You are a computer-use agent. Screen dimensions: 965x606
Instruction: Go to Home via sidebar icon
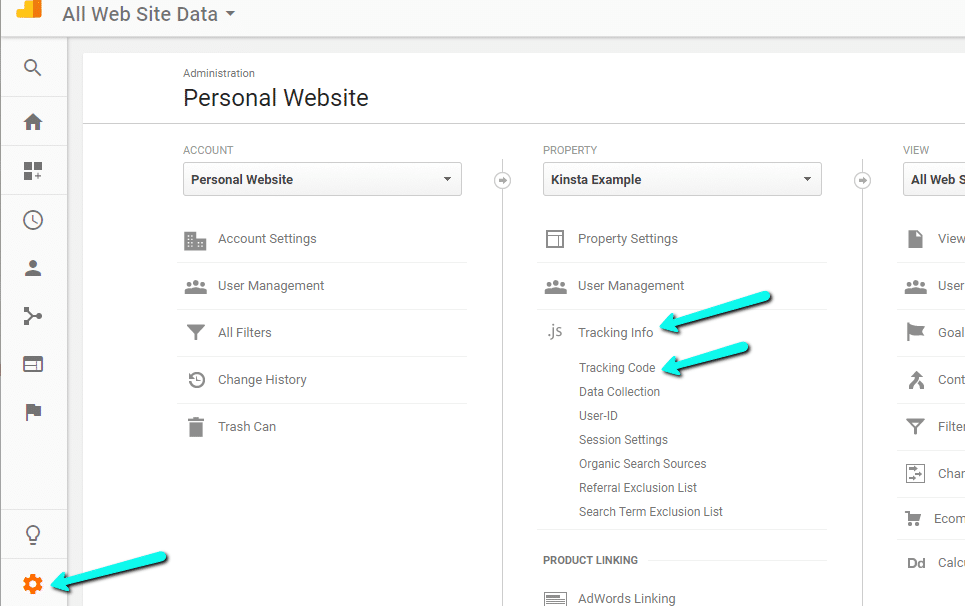click(33, 122)
